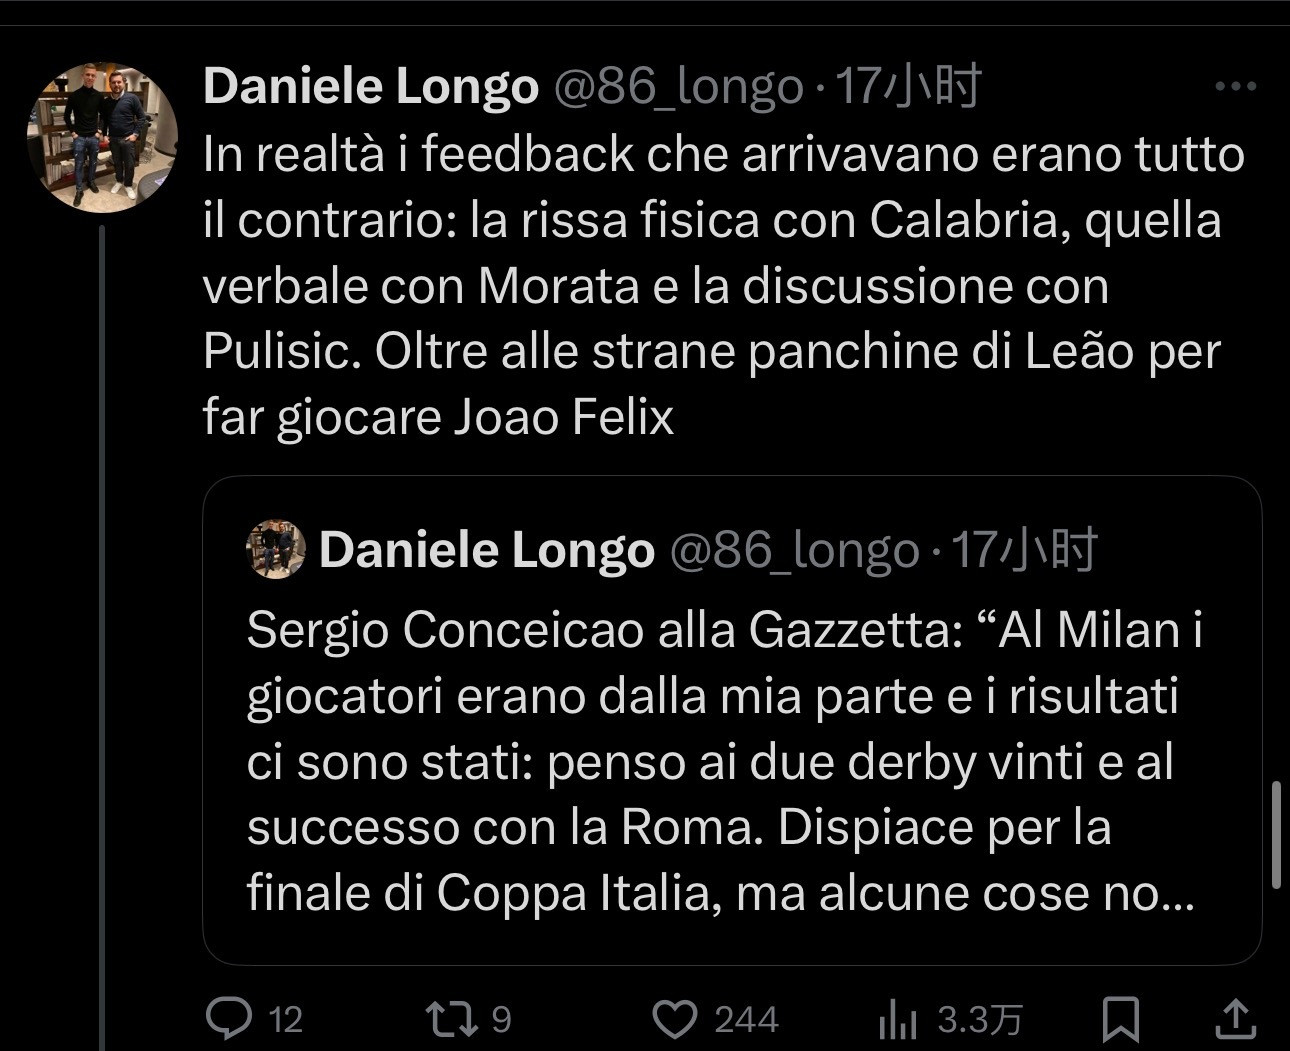This screenshot has width=1290, height=1051.
Task: Click the main tweet's 17小时 timestamp
Action: (908, 87)
